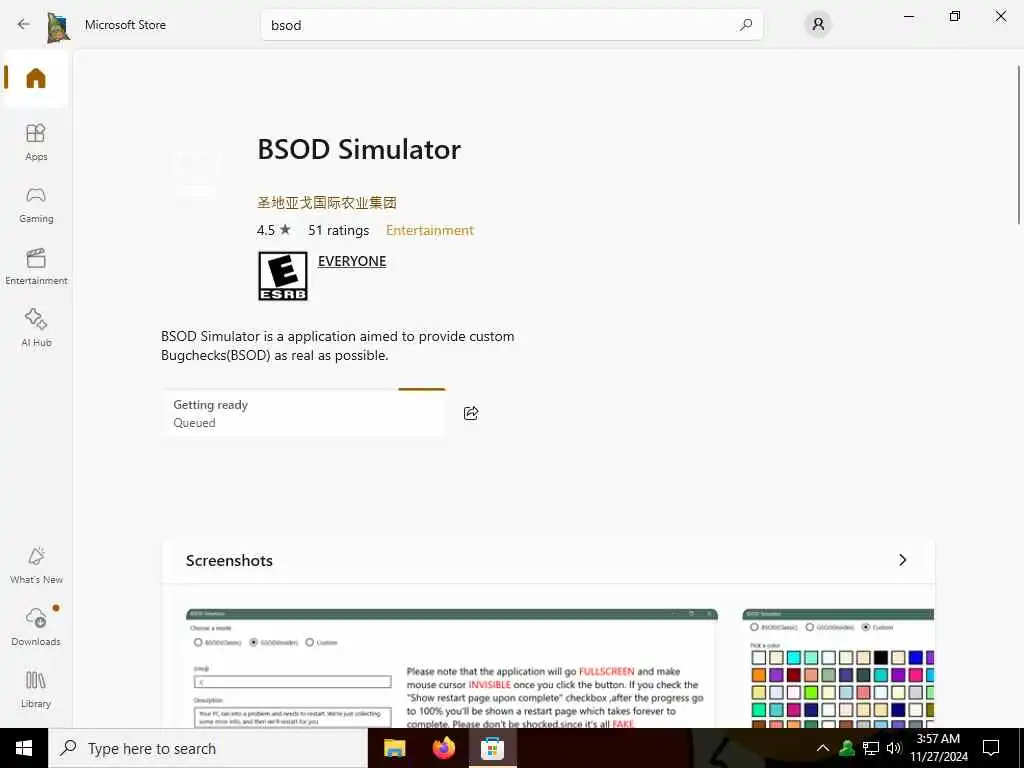Click the 4.5 star rating
Image resolution: width=1024 pixels, height=768 pixels.
point(274,230)
